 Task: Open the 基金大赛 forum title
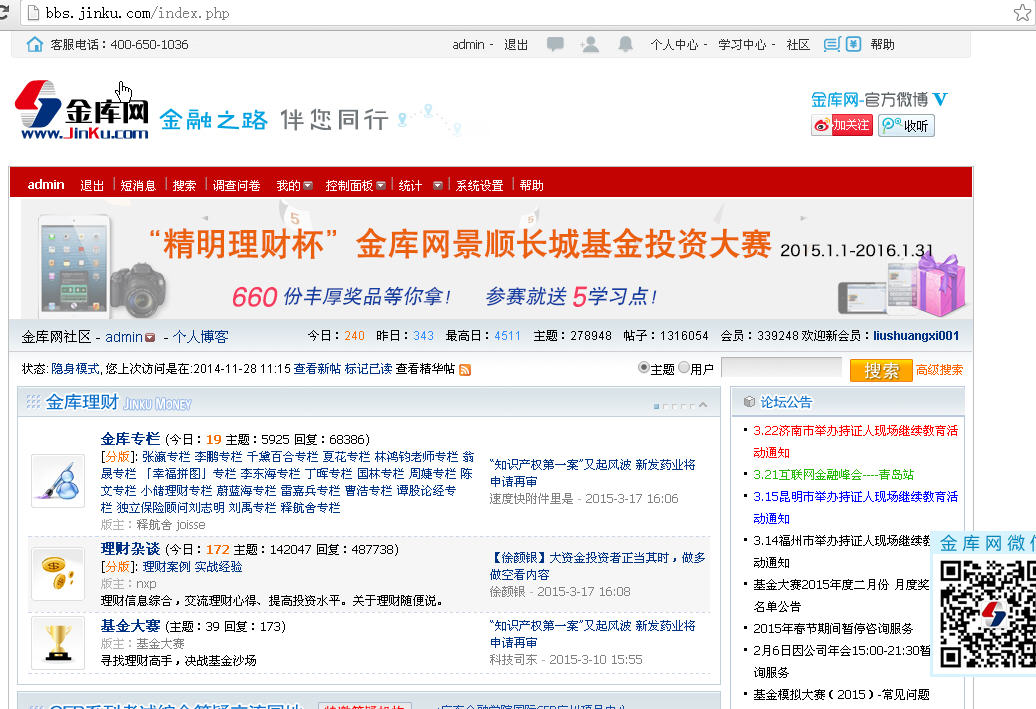130,626
